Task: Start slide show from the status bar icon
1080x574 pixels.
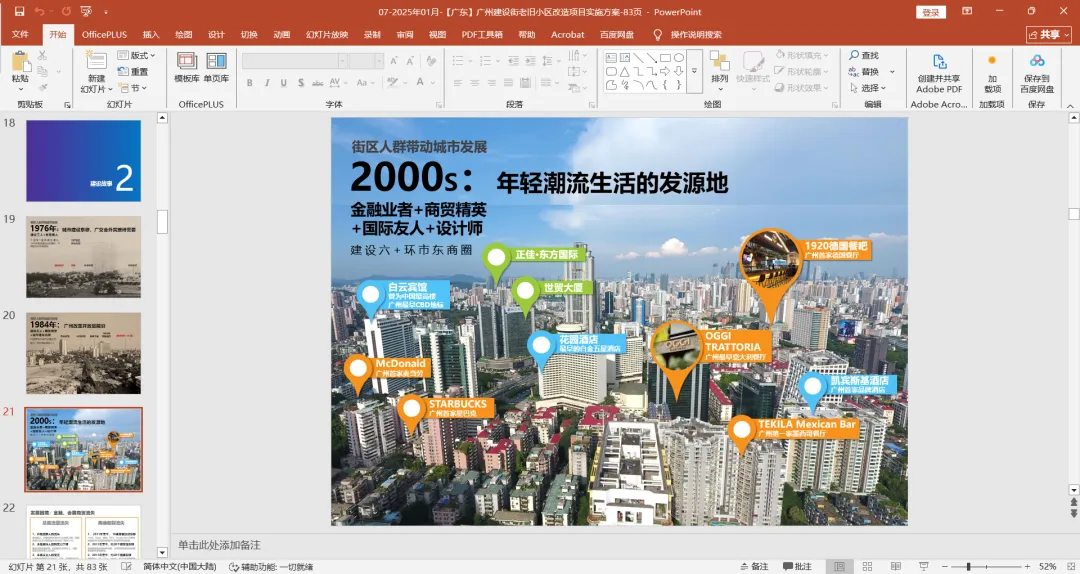Action: (924, 566)
